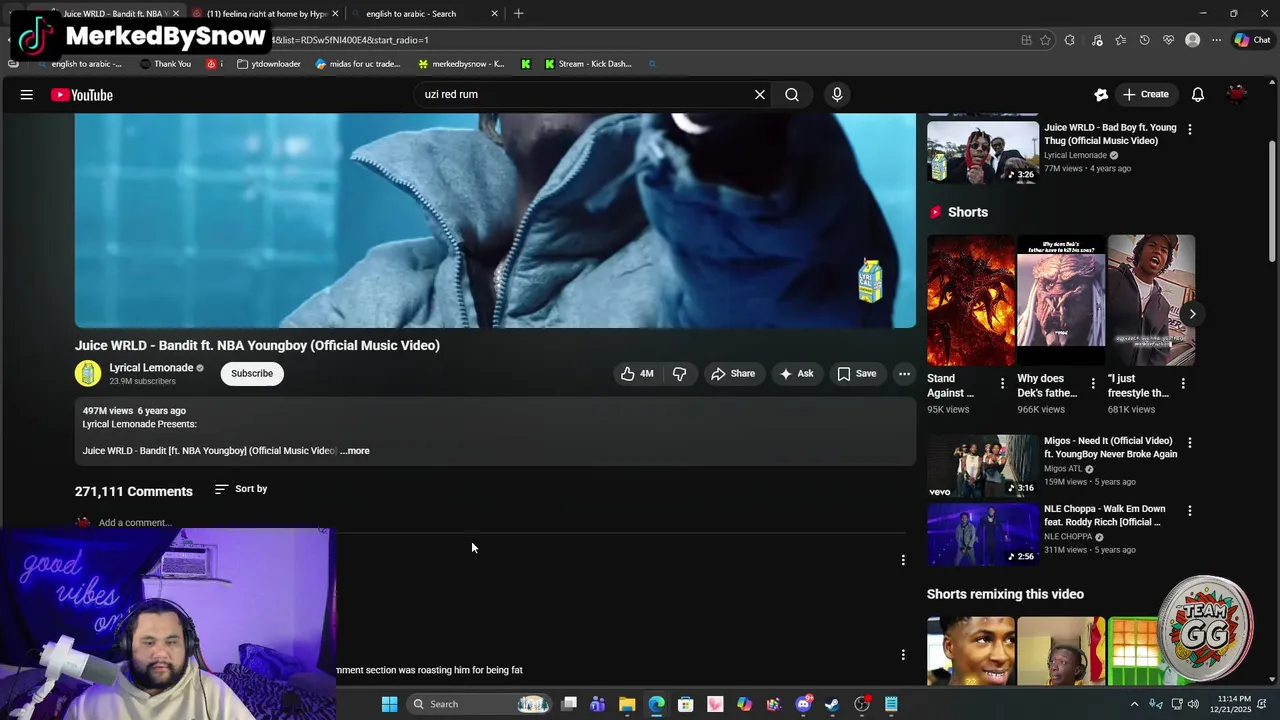
Task: Open NLE Choppa Walk Em Down thumbnail
Action: point(983,534)
